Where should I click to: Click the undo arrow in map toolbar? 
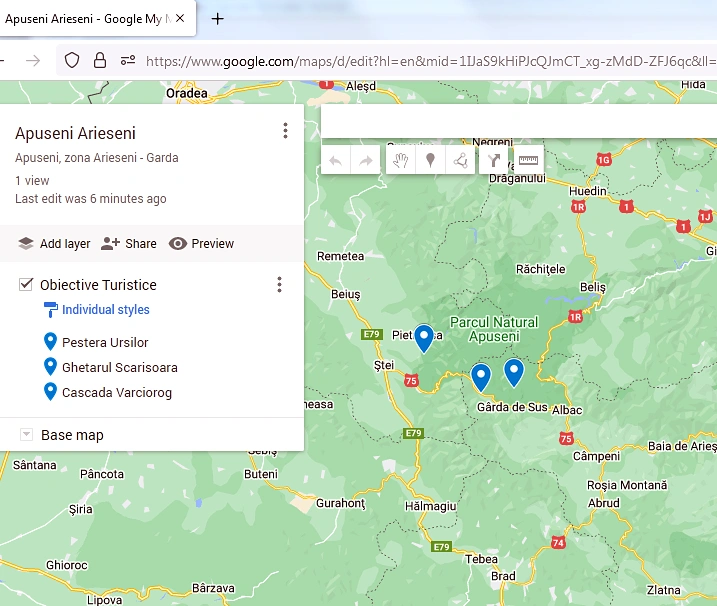336,161
